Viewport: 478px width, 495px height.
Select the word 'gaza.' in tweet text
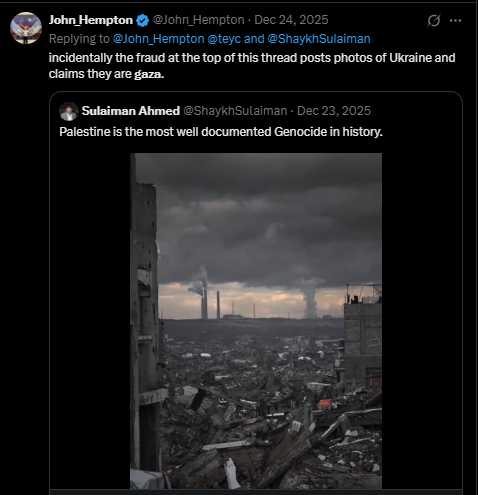(x=149, y=74)
